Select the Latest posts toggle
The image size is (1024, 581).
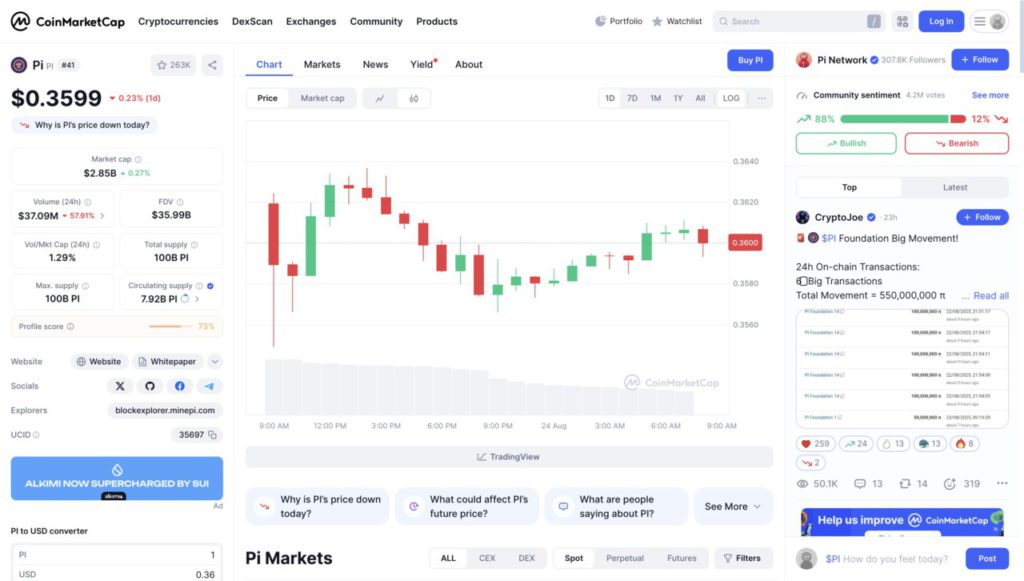tap(954, 187)
